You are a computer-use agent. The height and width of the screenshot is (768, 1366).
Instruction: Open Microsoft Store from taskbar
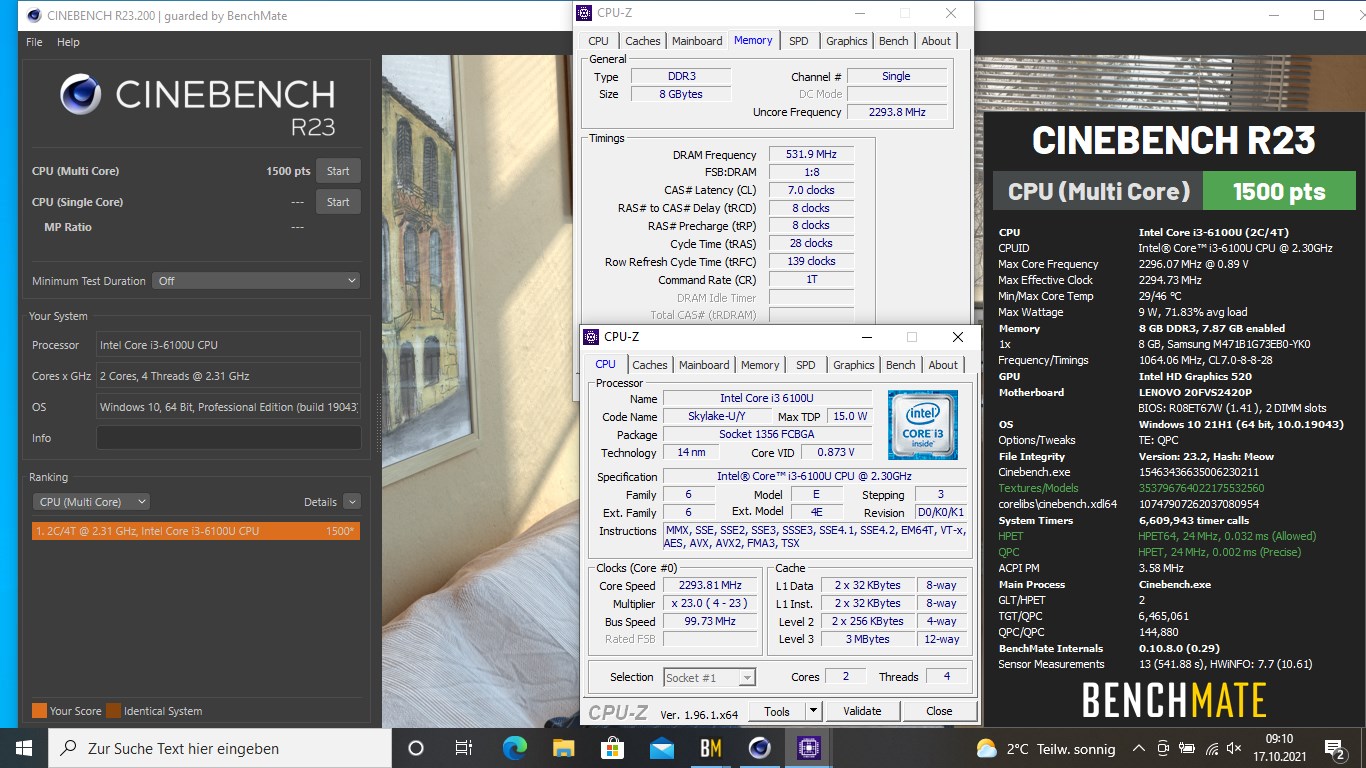(612, 748)
